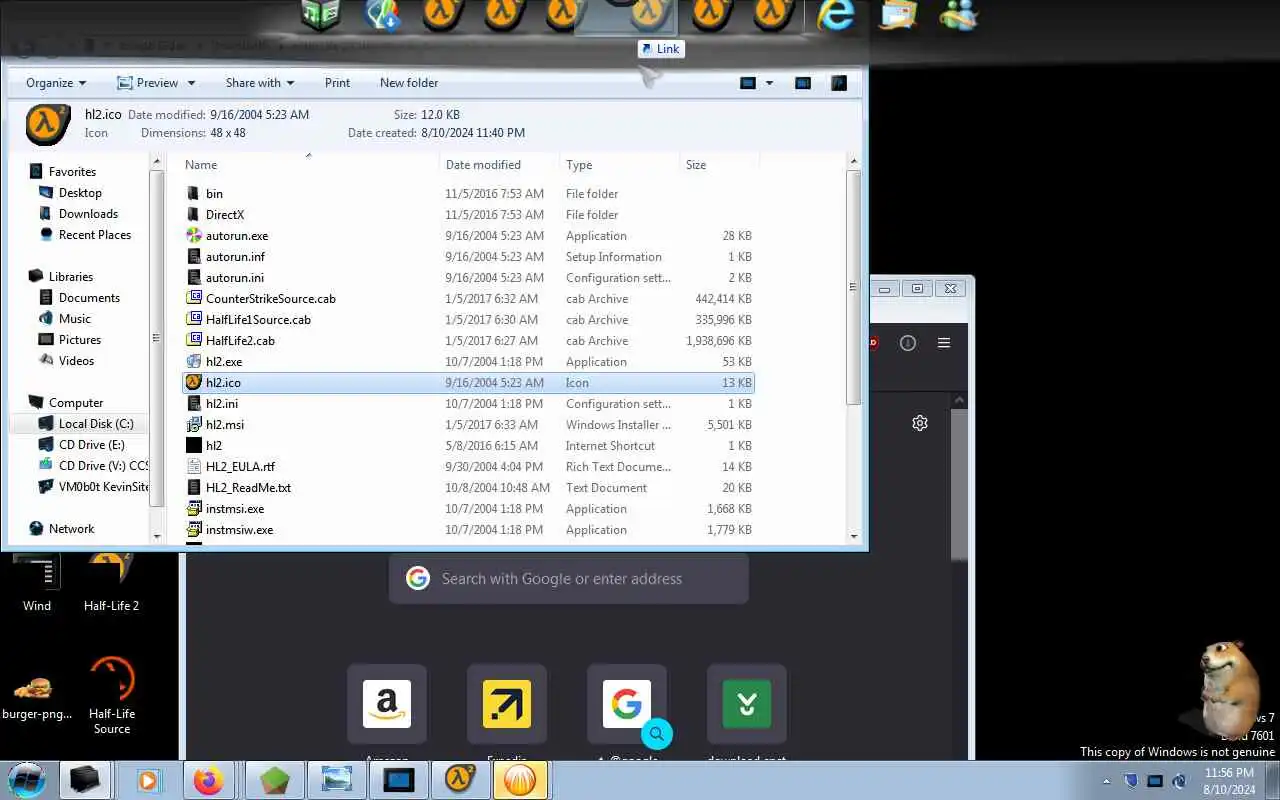Select the HL2_EULA.rtf document icon
This screenshot has width=1280, height=800.
[194, 467]
